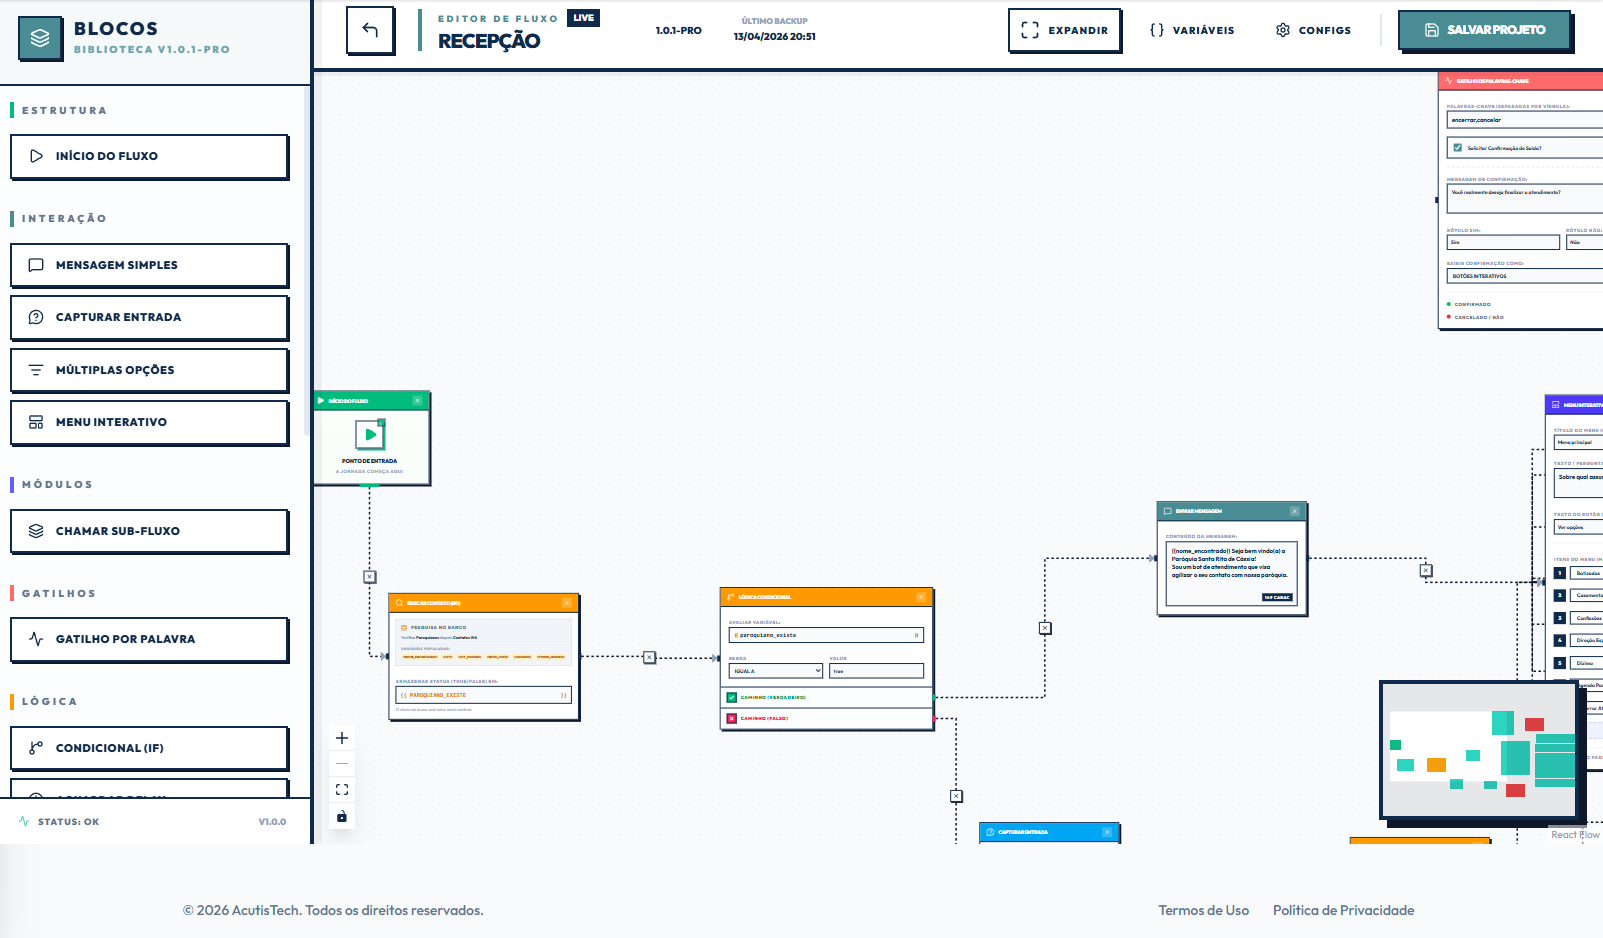Select the Início do Fluxo block
Viewport: 1603px width, 938px height.
coord(149,156)
